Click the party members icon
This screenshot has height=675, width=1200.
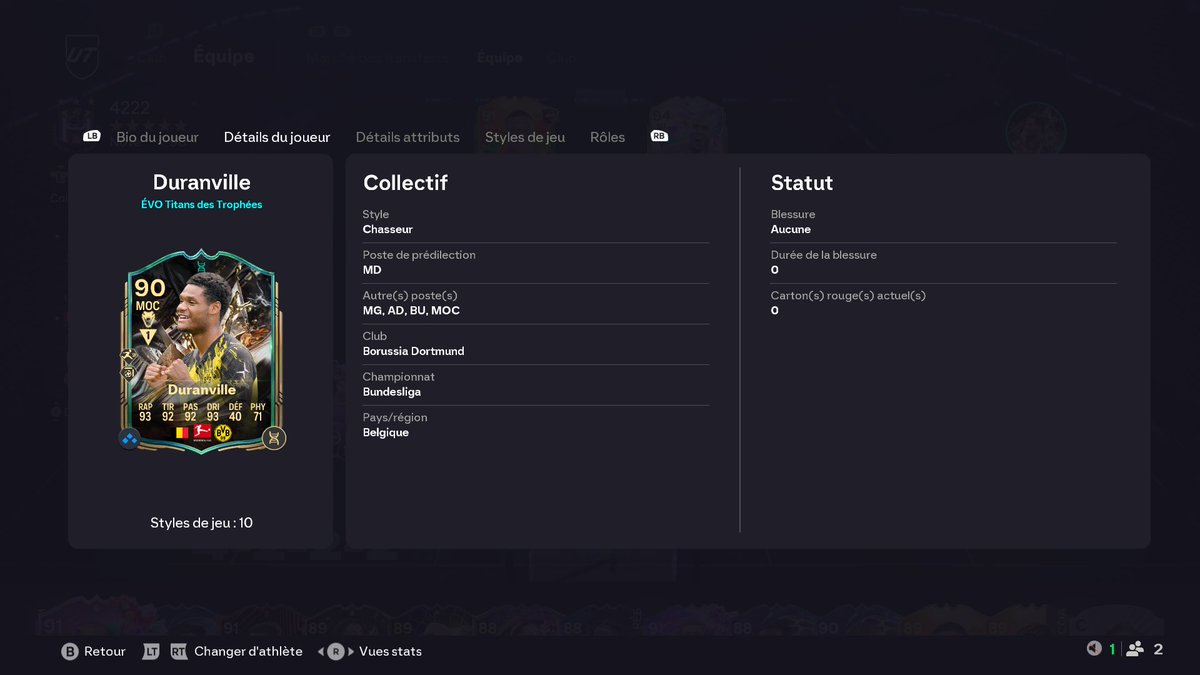pyautogui.click(x=1135, y=649)
